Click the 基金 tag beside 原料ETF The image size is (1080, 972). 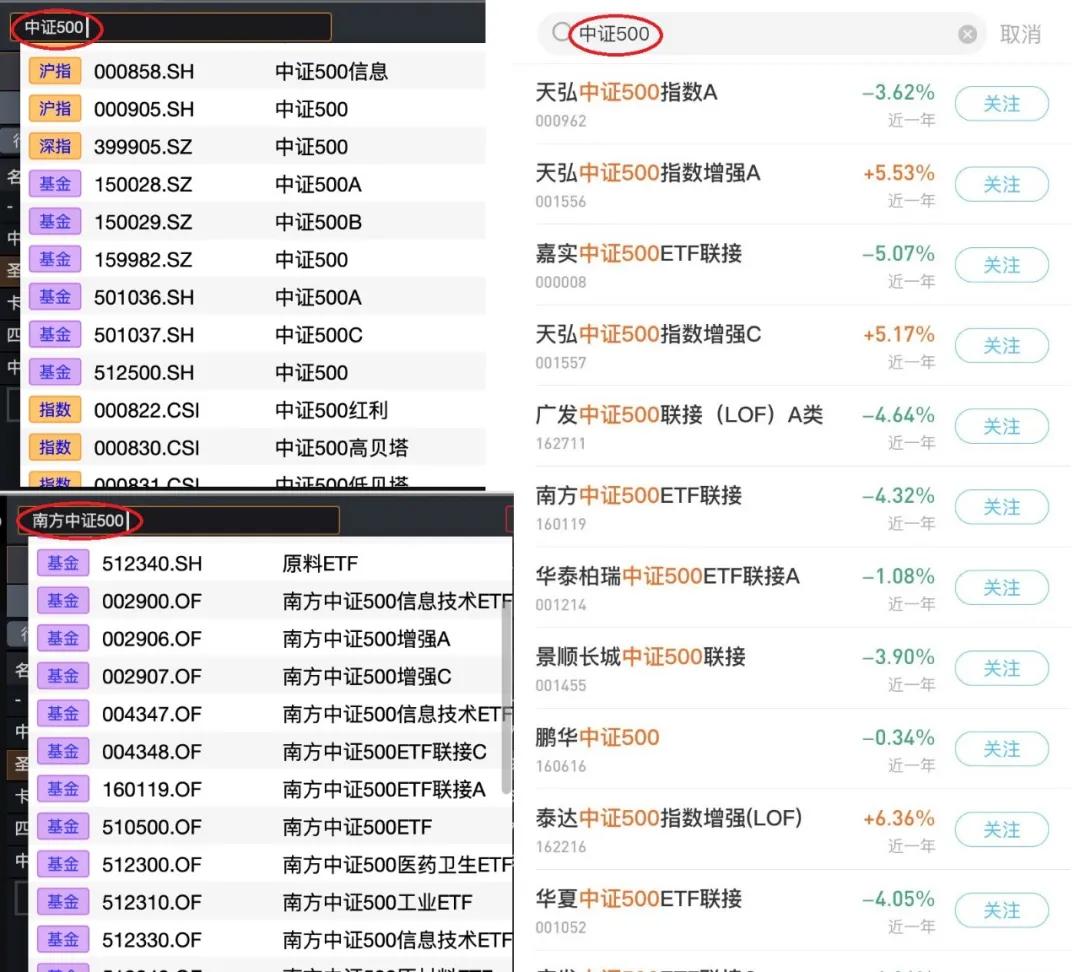click(62, 562)
